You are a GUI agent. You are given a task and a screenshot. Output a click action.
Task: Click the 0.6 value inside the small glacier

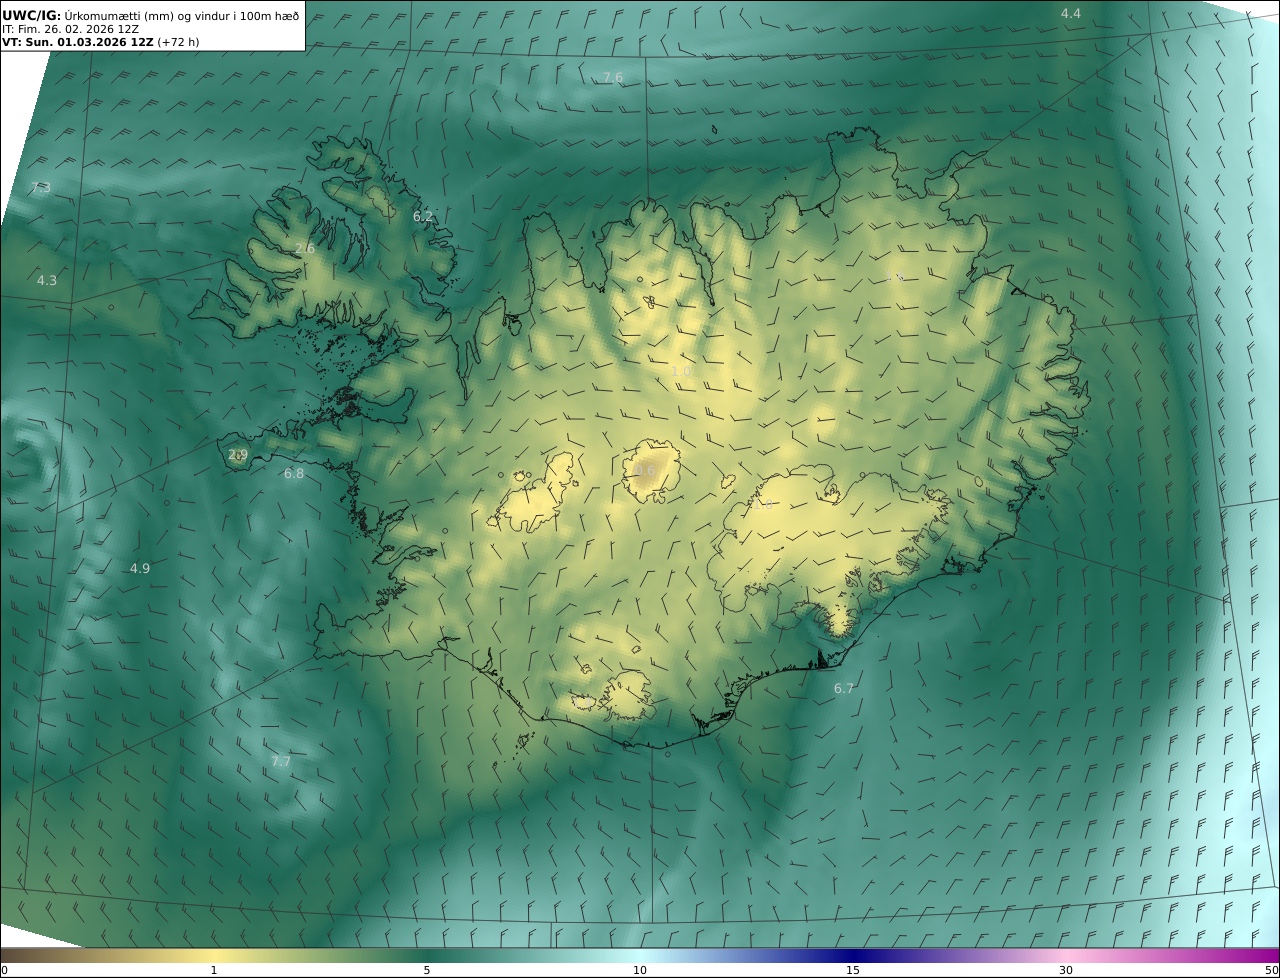[645, 470]
